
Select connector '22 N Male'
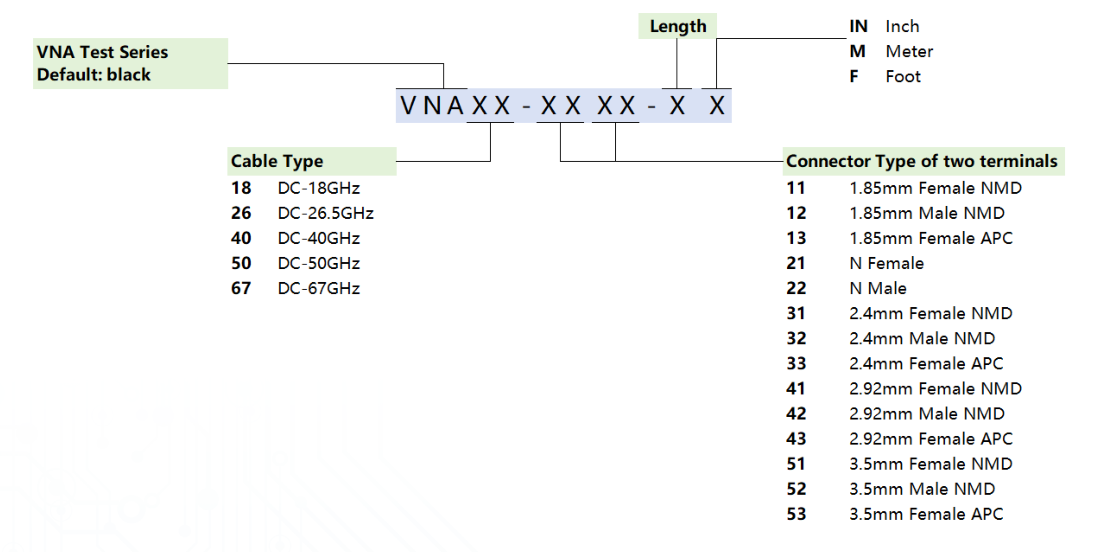pyautogui.click(x=847, y=288)
